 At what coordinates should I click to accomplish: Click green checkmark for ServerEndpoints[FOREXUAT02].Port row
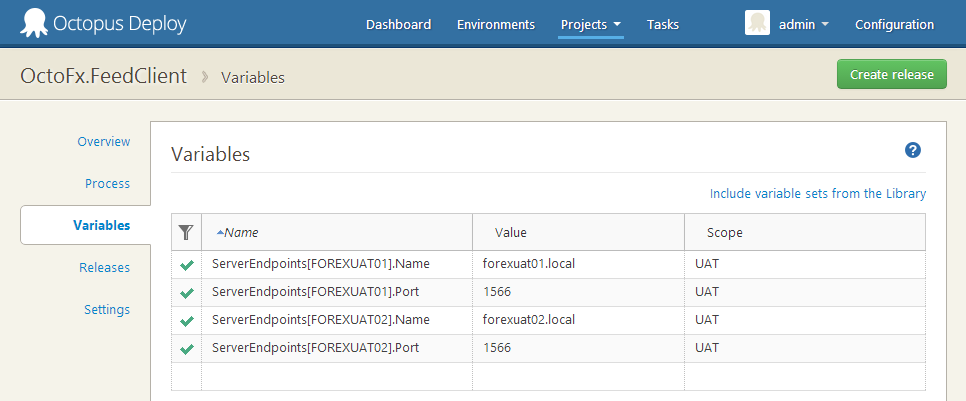click(187, 349)
